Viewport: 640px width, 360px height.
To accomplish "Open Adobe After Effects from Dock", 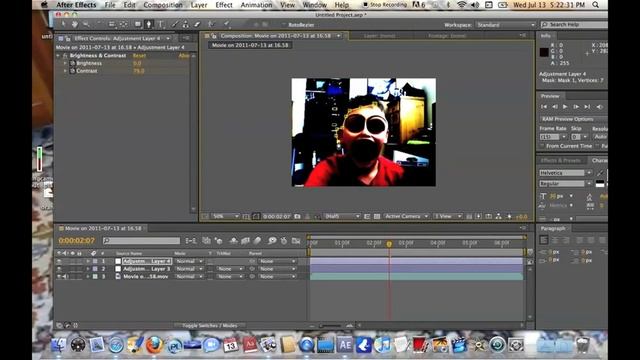I will (344, 345).
